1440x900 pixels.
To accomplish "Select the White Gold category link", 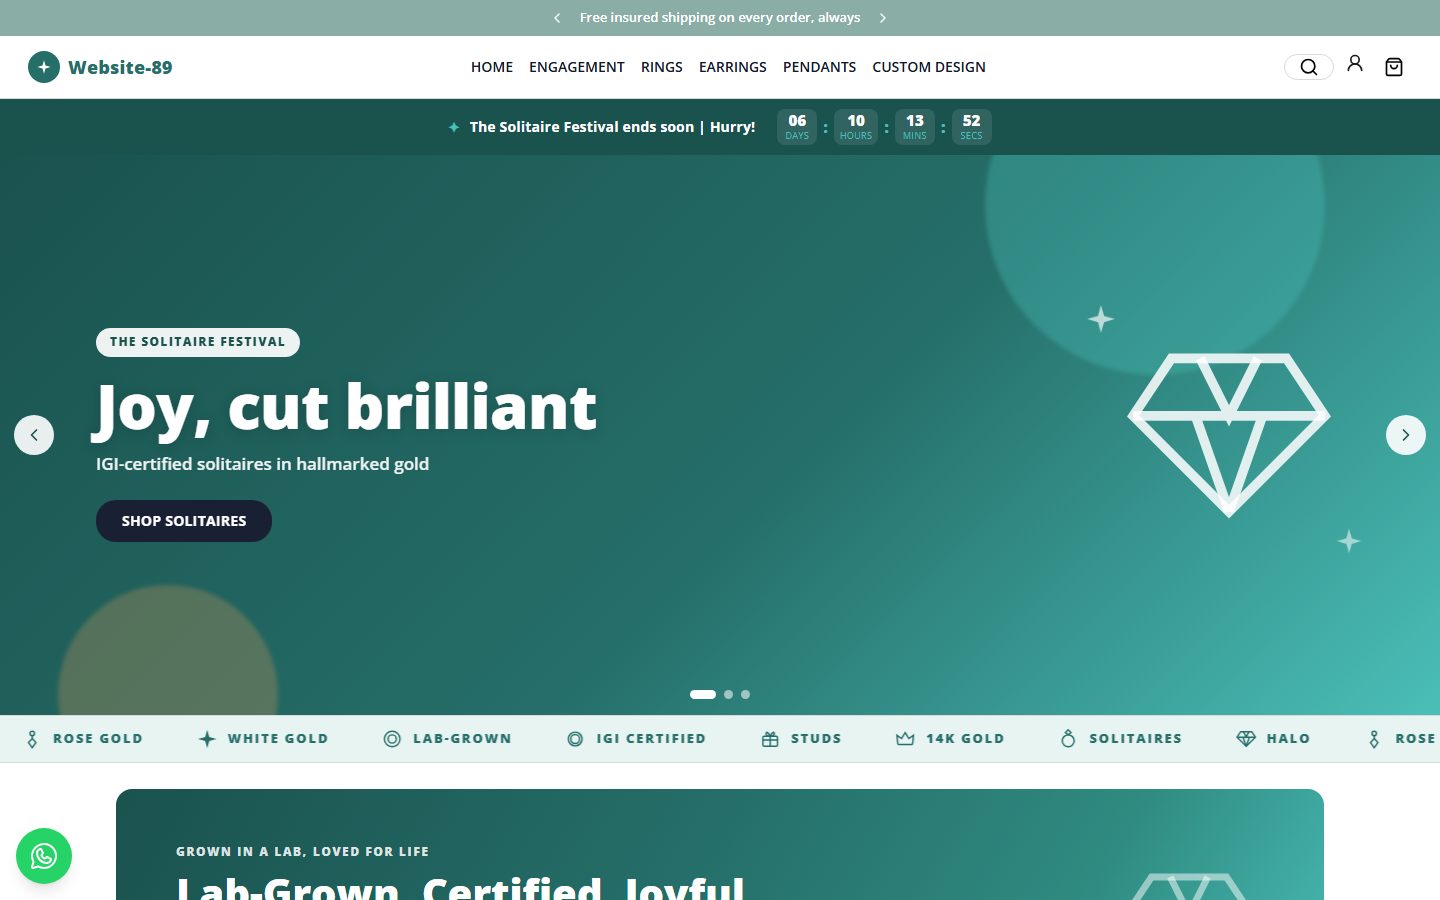I will (x=278, y=739).
